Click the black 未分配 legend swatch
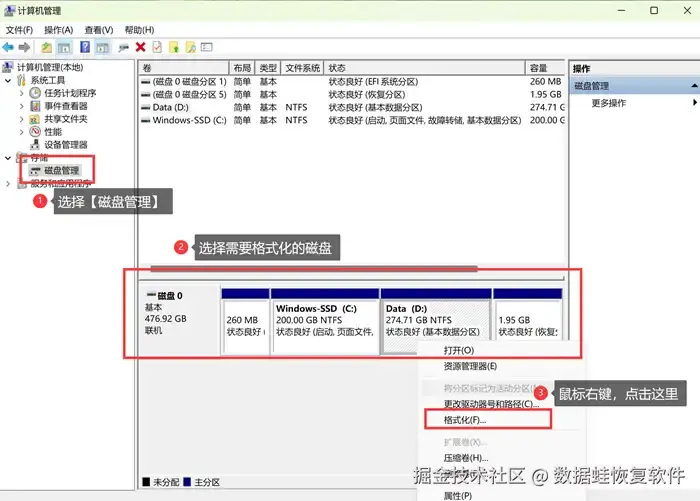The width and height of the screenshot is (700, 501). (x=146, y=482)
